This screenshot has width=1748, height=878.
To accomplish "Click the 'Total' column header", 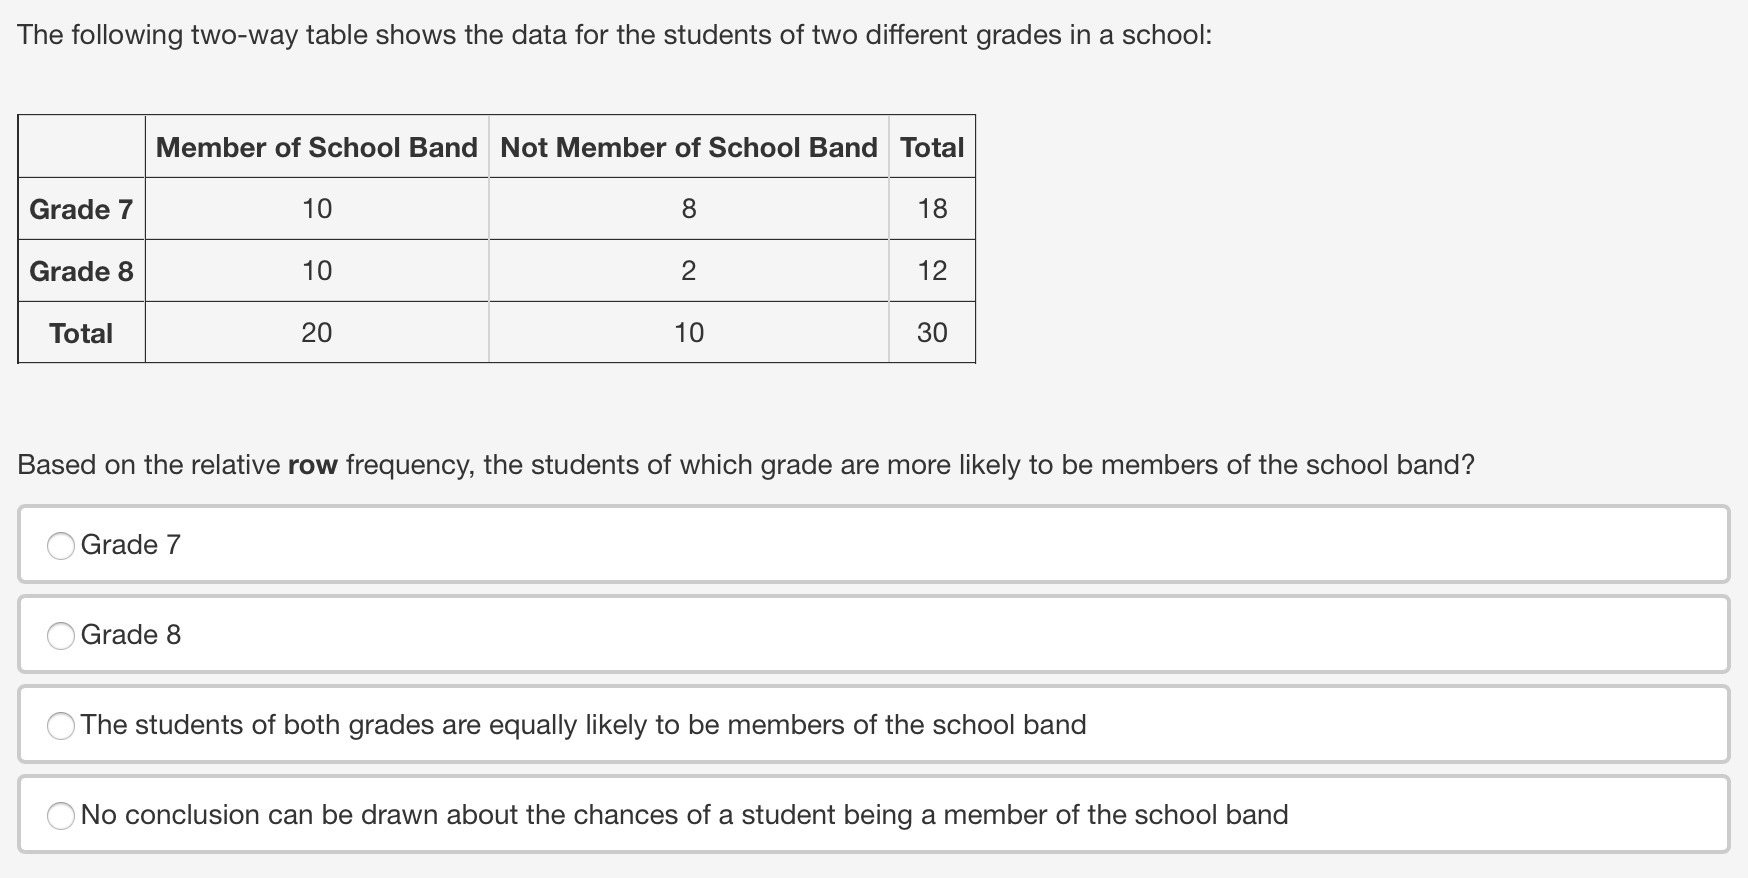I will 931,147.
